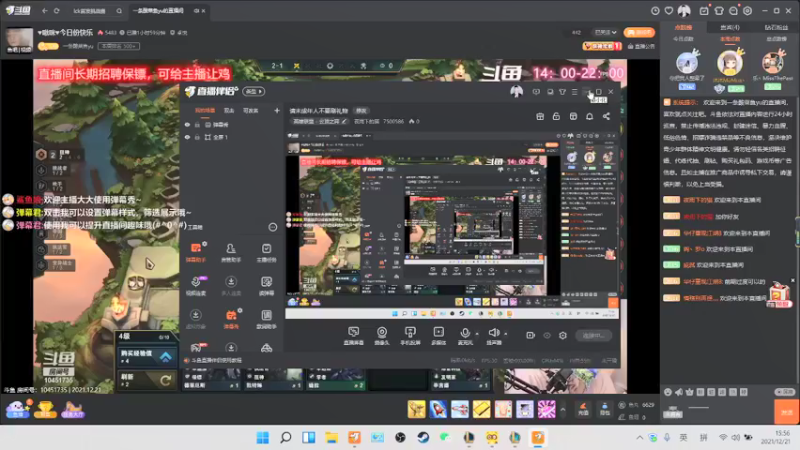Expand the microphone device dropdown arrow
800x450 pixels.
(x=477, y=334)
